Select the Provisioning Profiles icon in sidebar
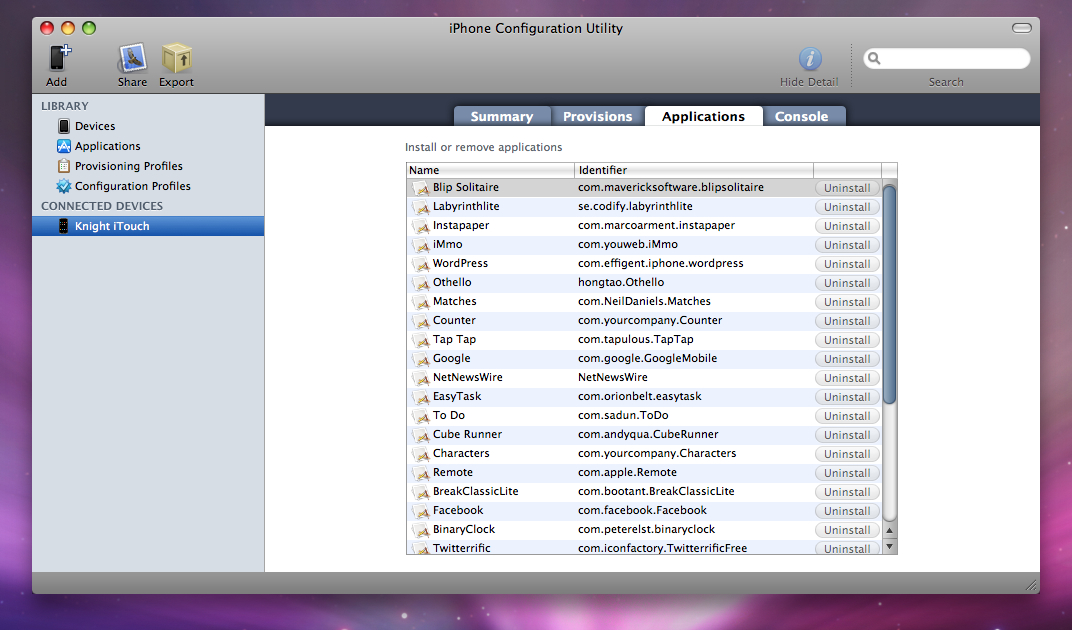 click(64, 166)
